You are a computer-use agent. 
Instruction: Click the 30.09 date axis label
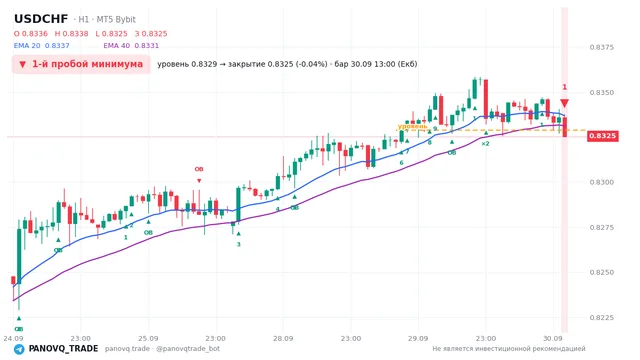click(553, 338)
